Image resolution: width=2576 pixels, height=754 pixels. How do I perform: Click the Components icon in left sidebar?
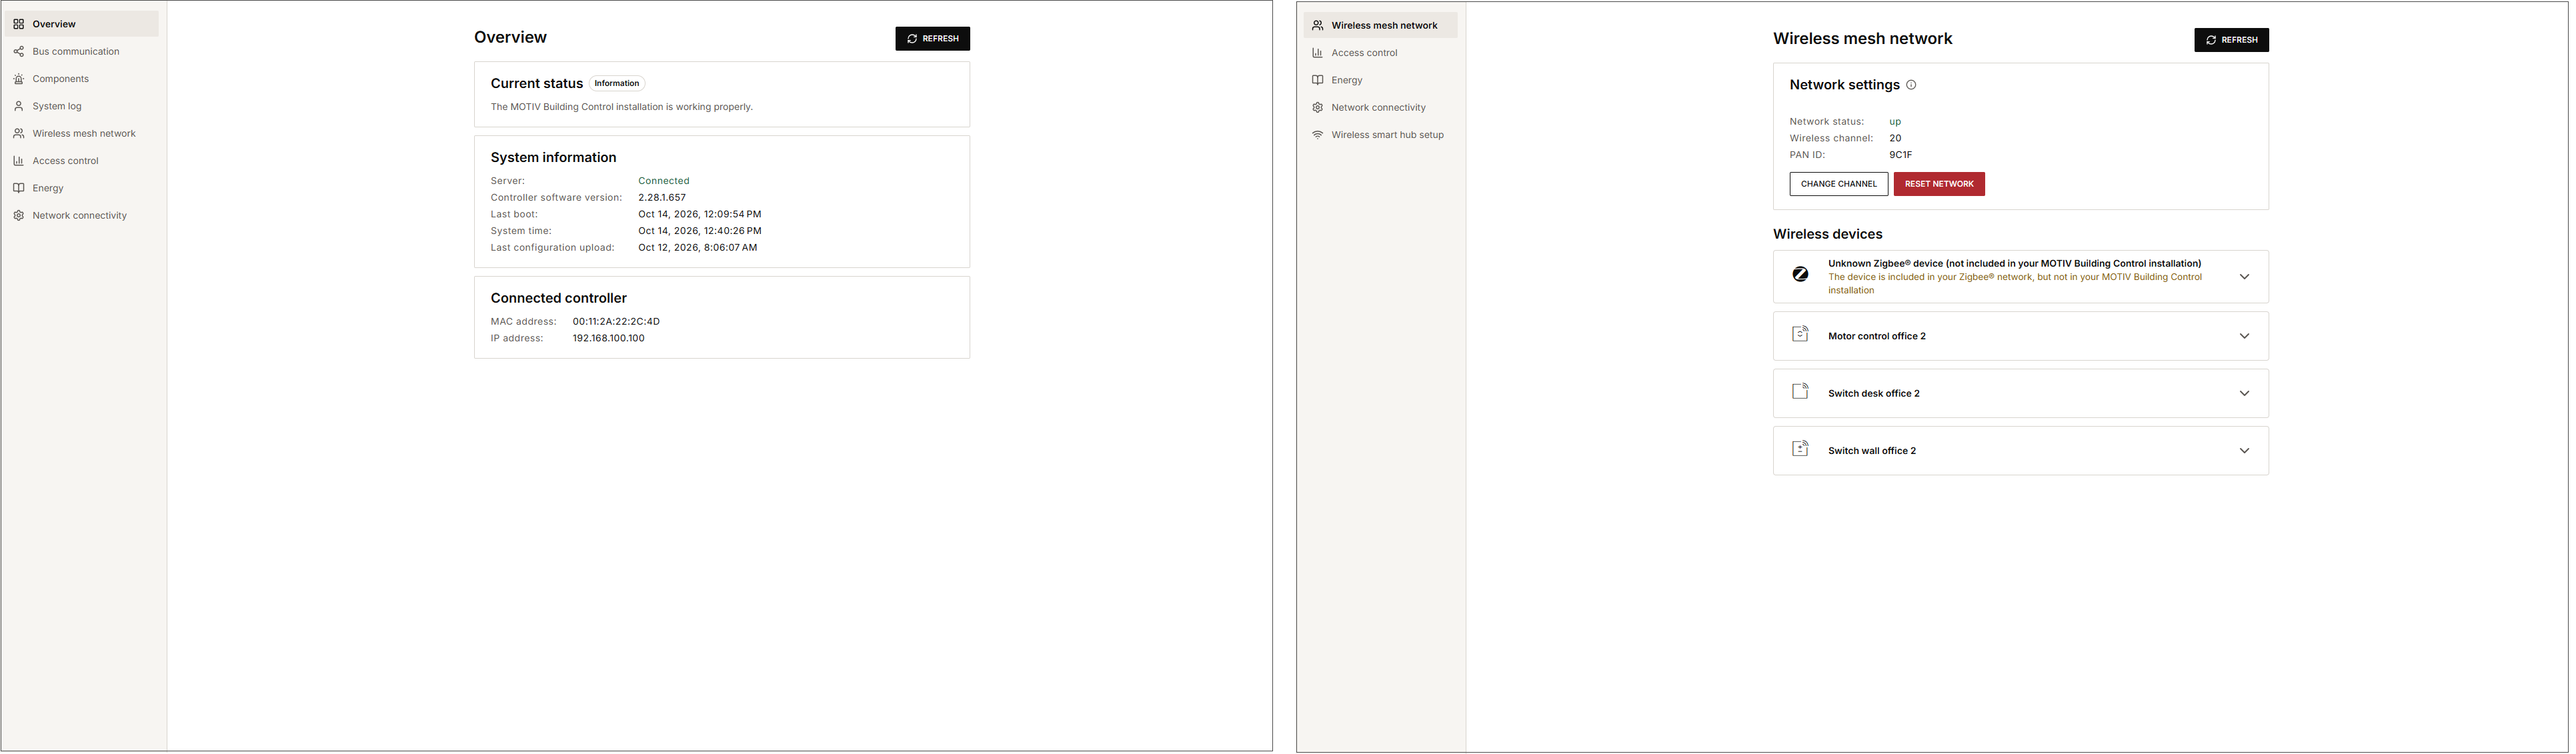coord(18,79)
